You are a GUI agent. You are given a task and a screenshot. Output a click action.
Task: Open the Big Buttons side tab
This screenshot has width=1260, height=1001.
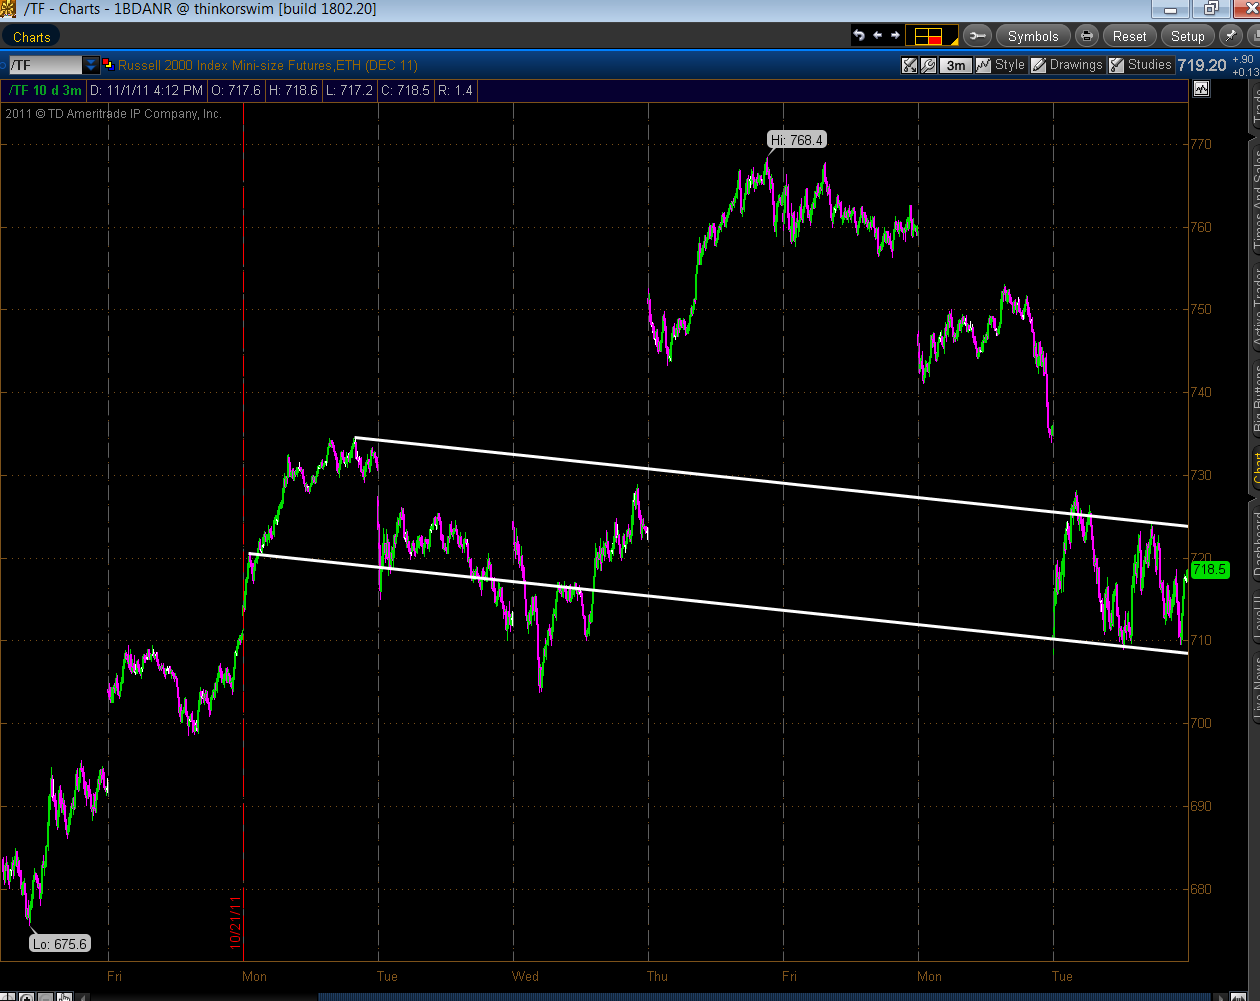click(x=1255, y=398)
